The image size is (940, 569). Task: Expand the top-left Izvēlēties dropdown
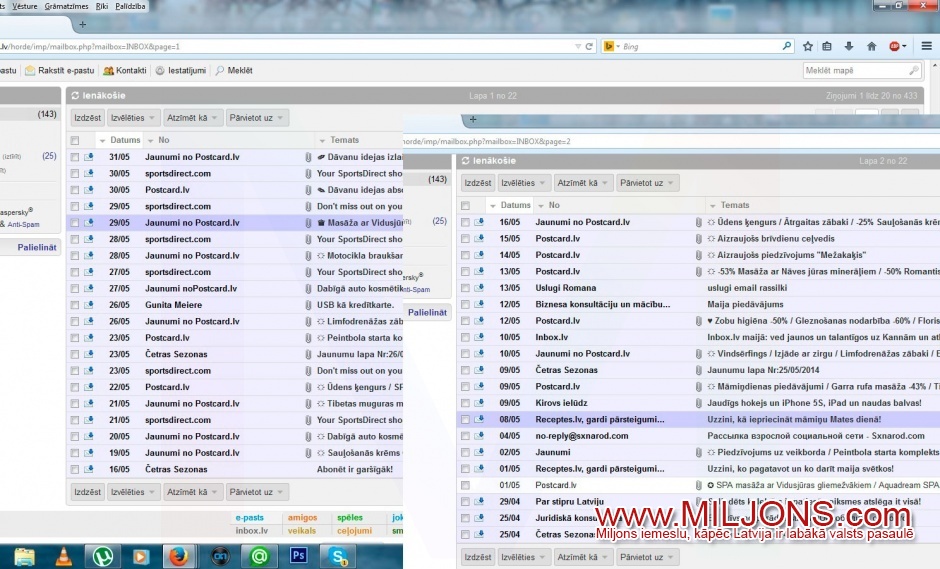[x=134, y=118]
